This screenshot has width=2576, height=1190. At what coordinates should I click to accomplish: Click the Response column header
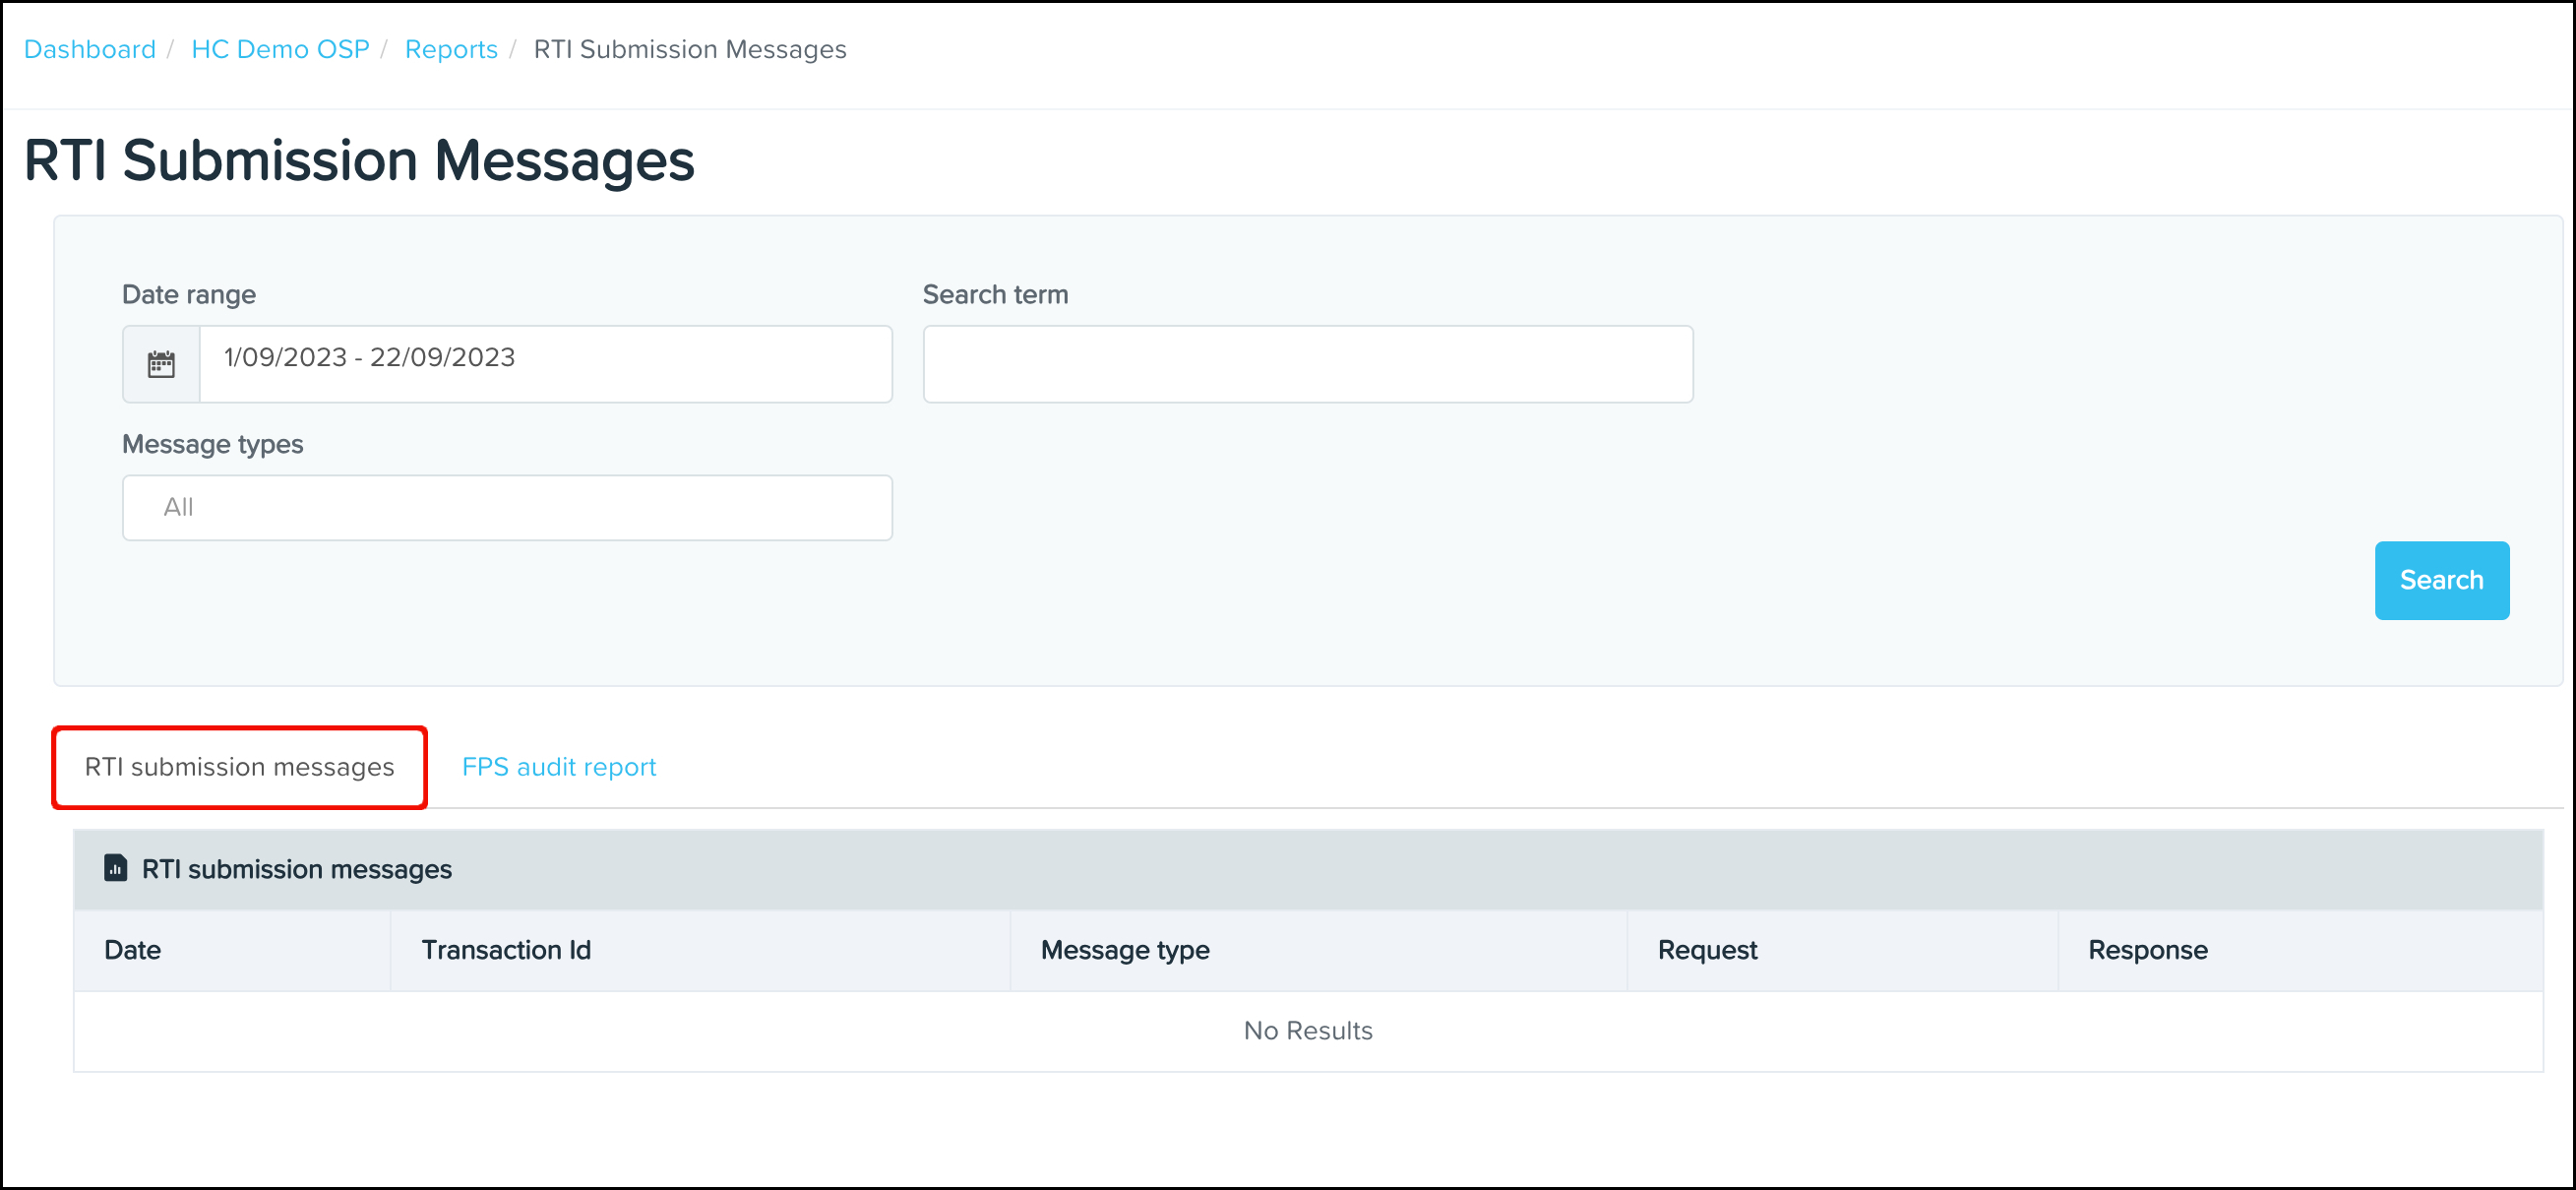[2147, 949]
